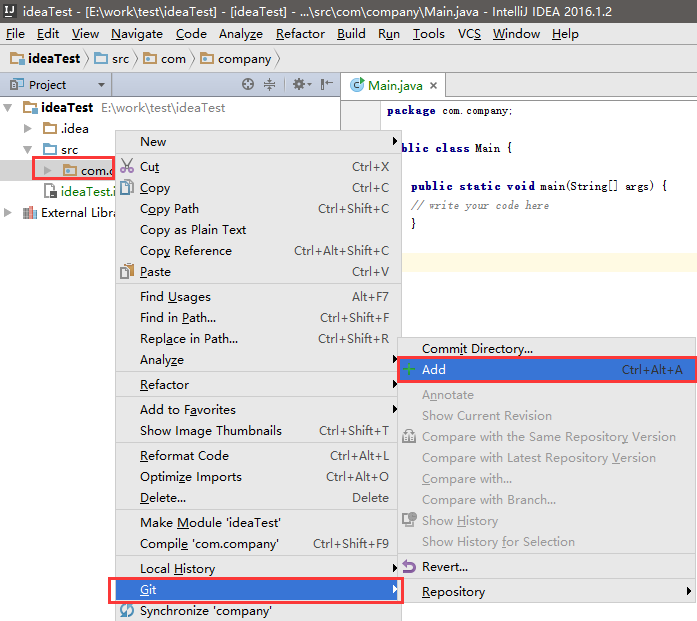Select Commit Directory from Git submenu
The width and height of the screenshot is (697, 621).
(x=477, y=349)
